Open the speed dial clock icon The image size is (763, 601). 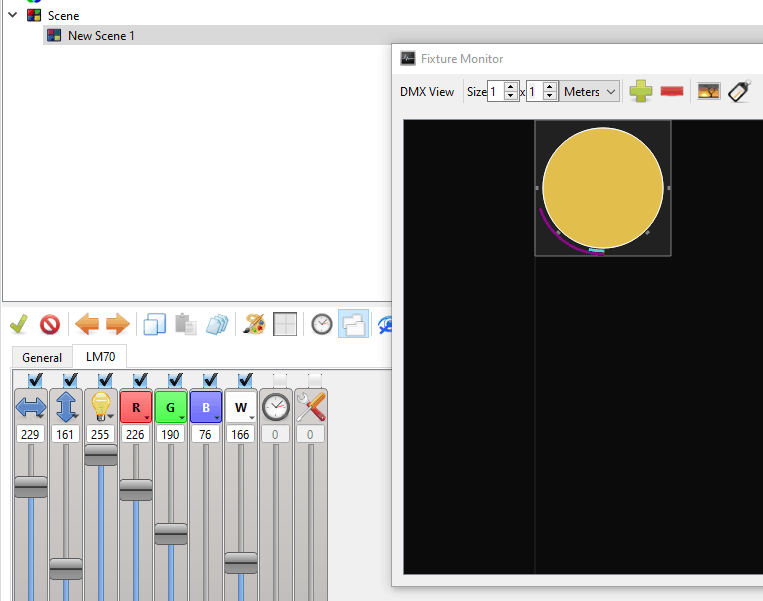tap(322, 324)
